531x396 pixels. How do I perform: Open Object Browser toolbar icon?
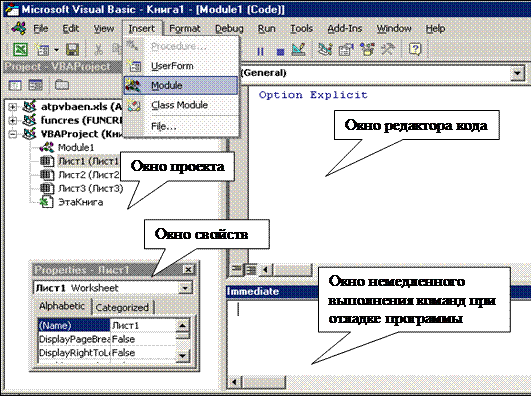click(367, 50)
